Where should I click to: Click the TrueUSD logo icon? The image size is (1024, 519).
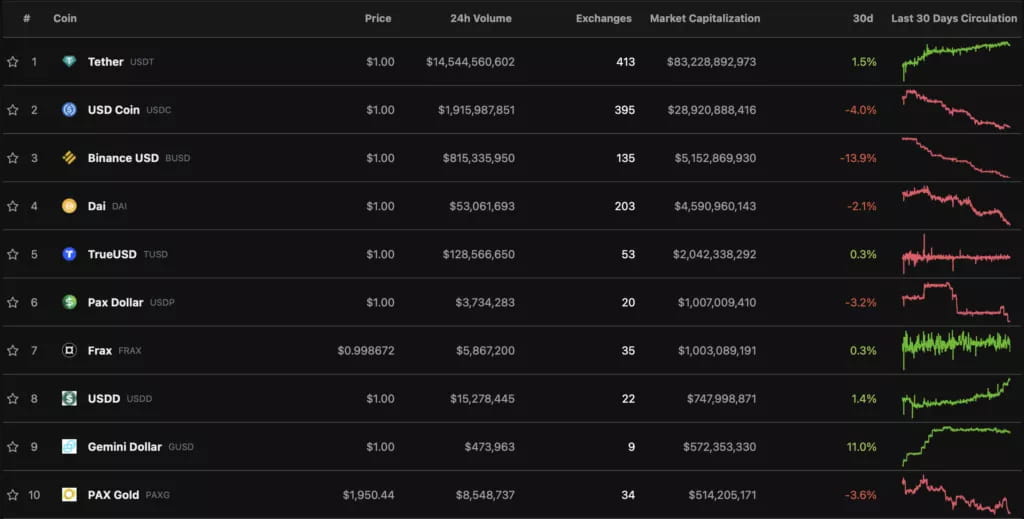69,254
